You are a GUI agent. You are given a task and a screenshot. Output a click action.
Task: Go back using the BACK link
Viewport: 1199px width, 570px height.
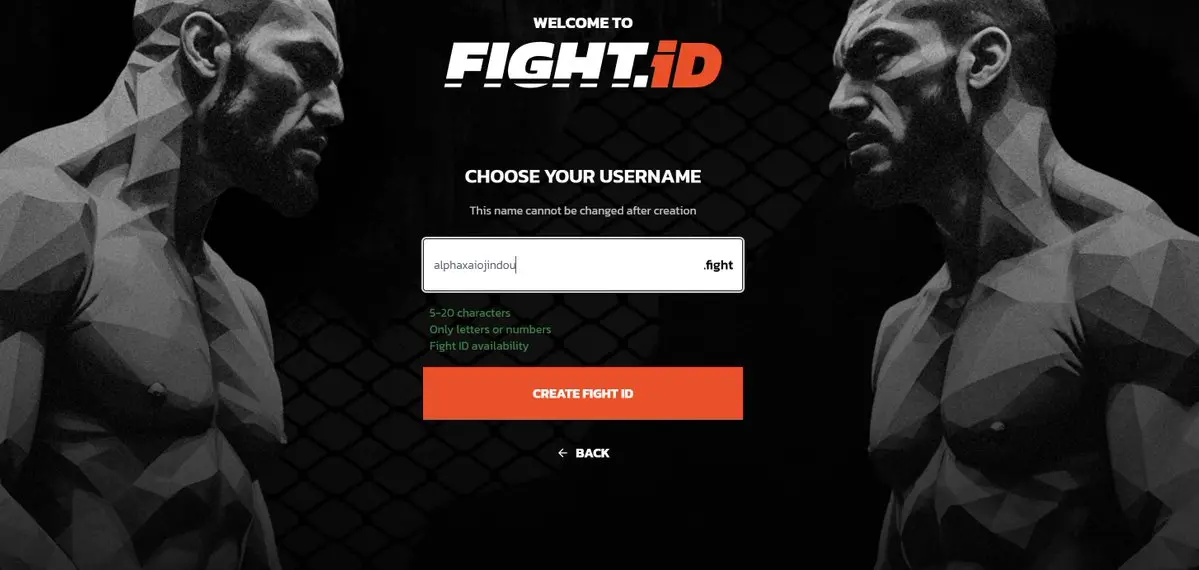click(x=583, y=453)
